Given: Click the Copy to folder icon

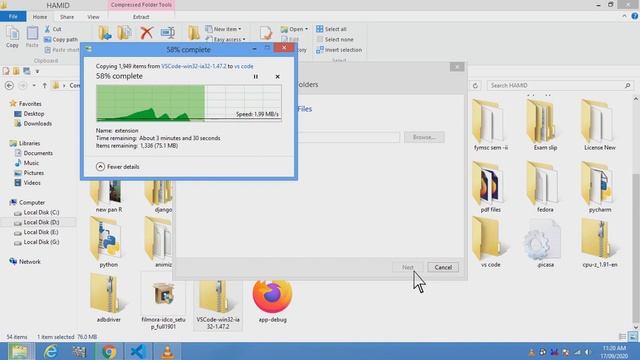Looking at the screenshot, I should (x=124, y=33).
